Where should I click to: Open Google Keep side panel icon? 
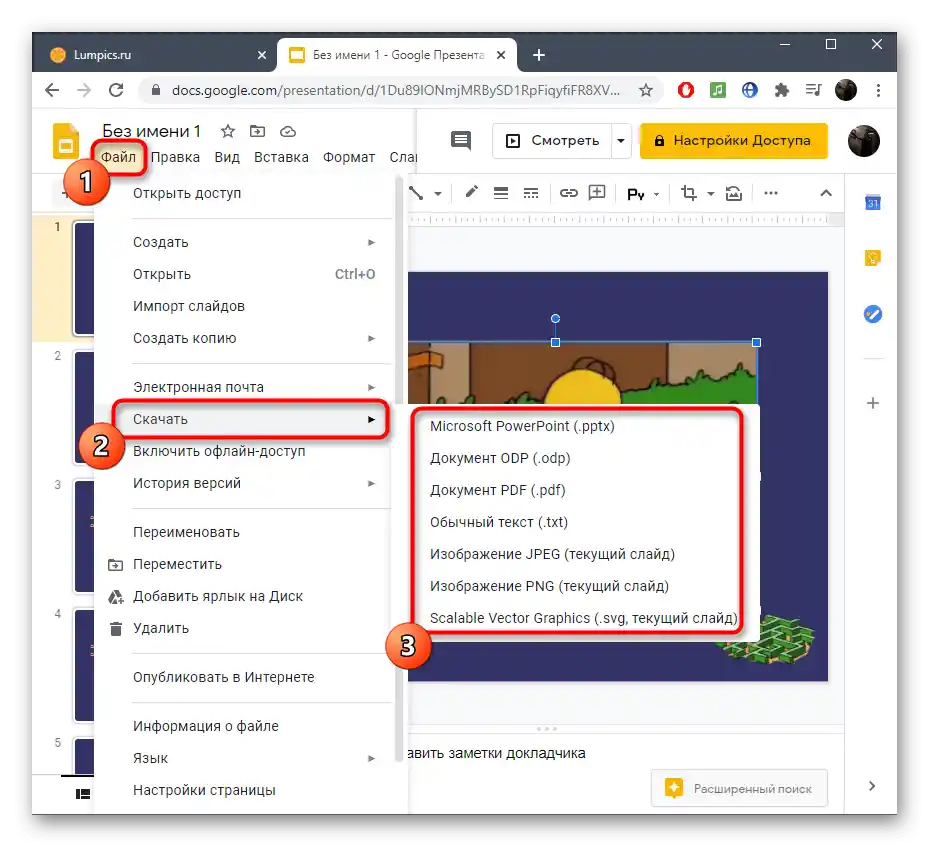pos(873,258)
